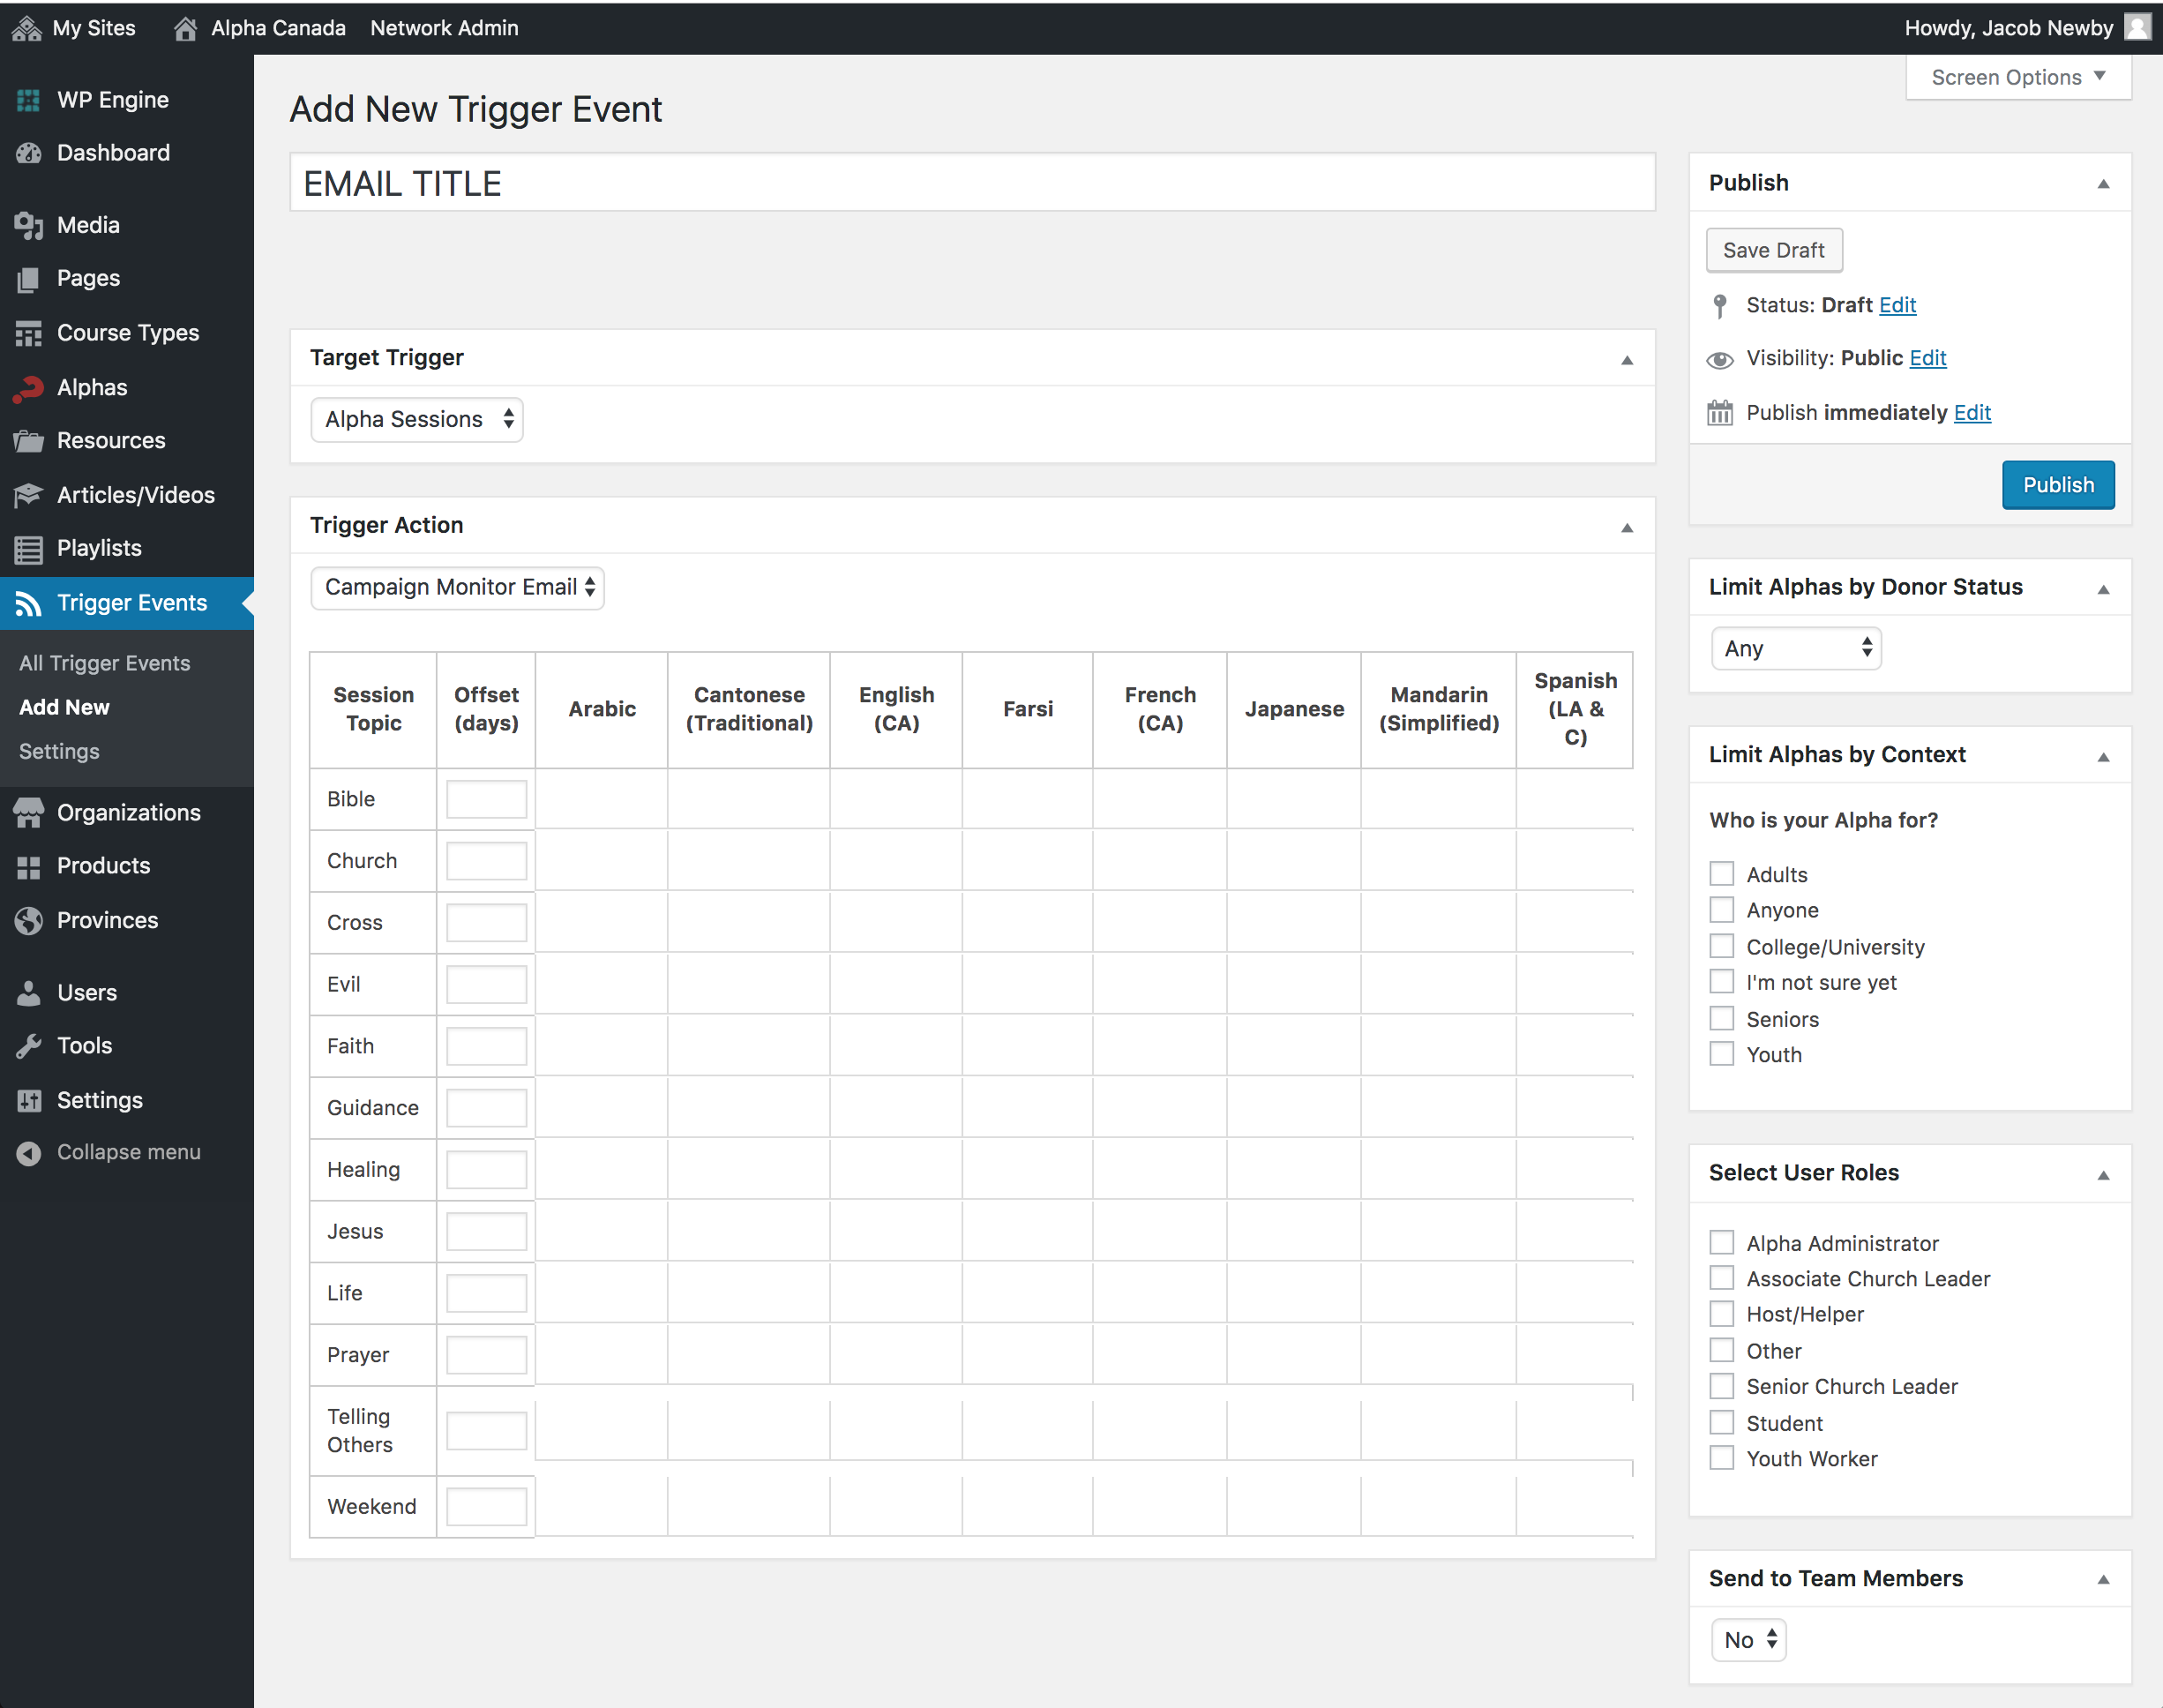Click the Articles/Videos graduation cap icon
The width and height of the screenshot is (2163, 1708).
click(28, 495)
